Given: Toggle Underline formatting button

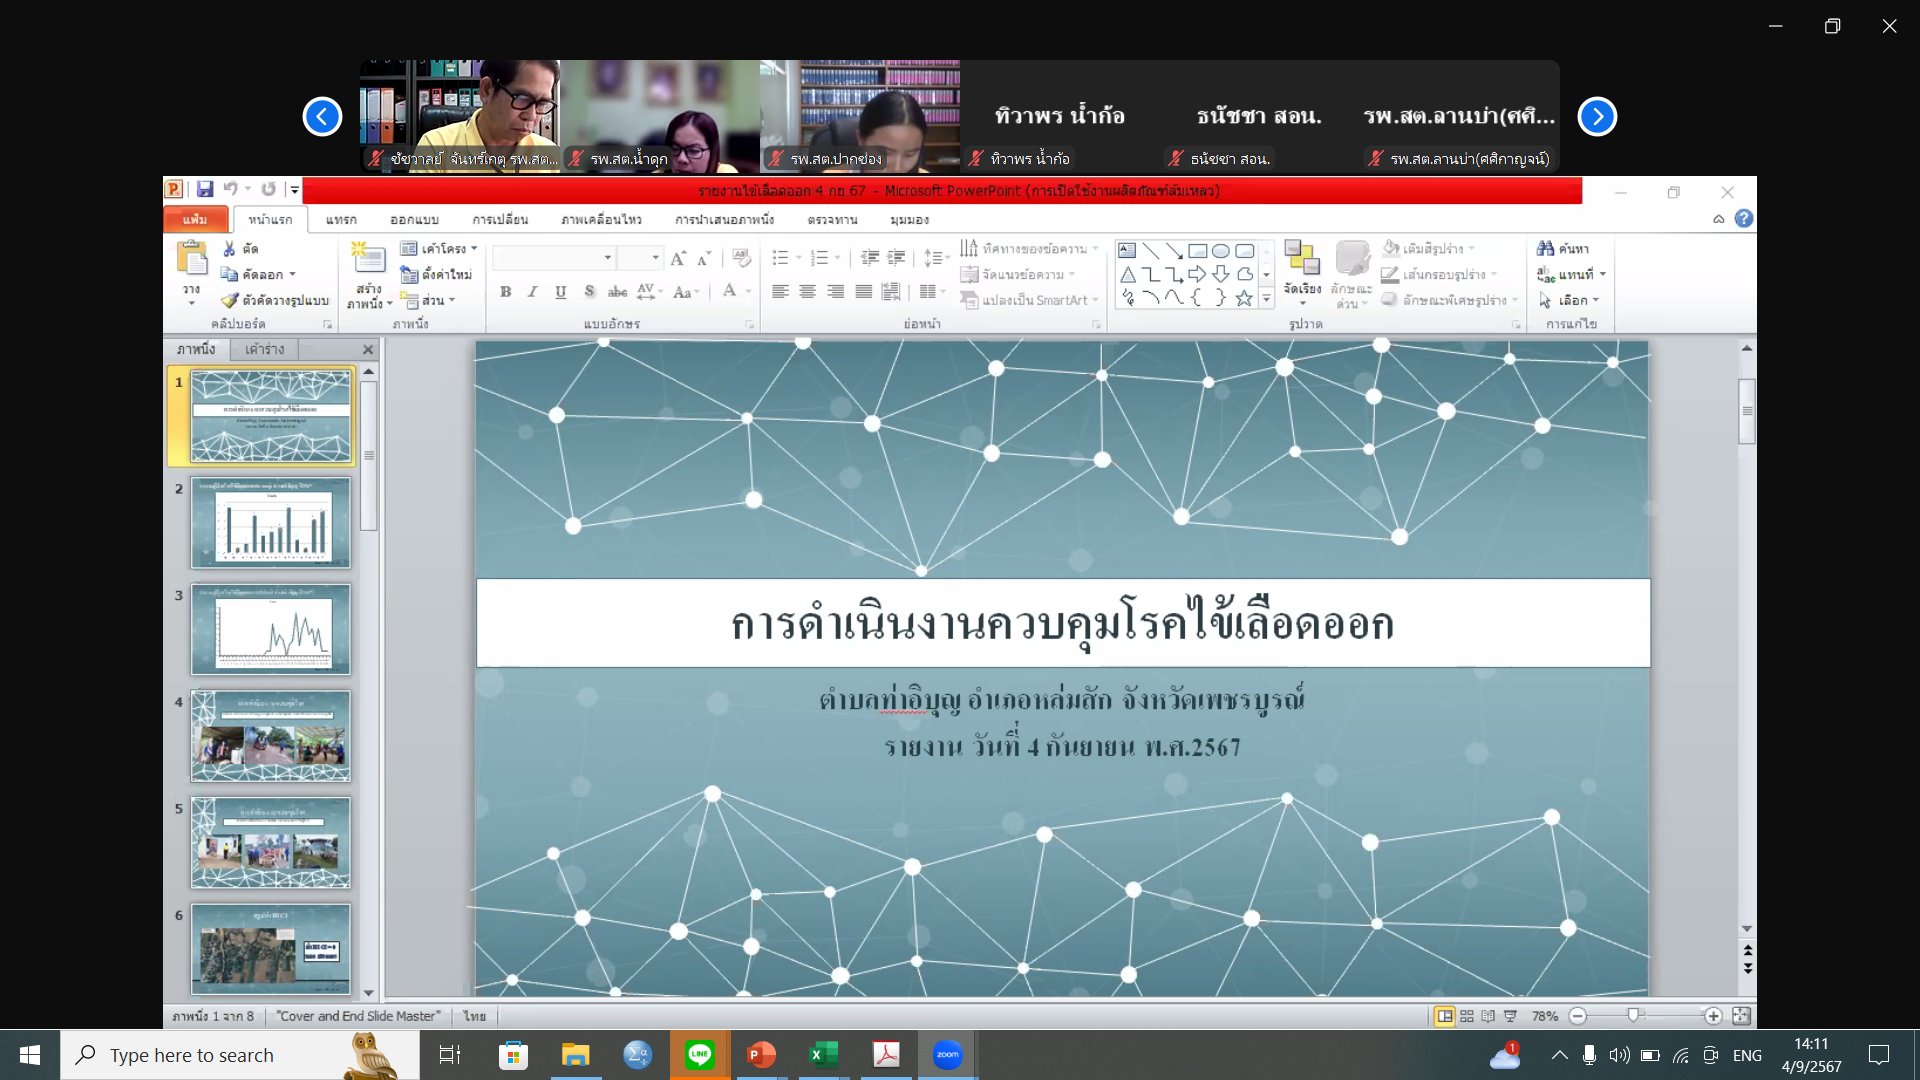Looking at the screenshot, I should tap(560, 292).
